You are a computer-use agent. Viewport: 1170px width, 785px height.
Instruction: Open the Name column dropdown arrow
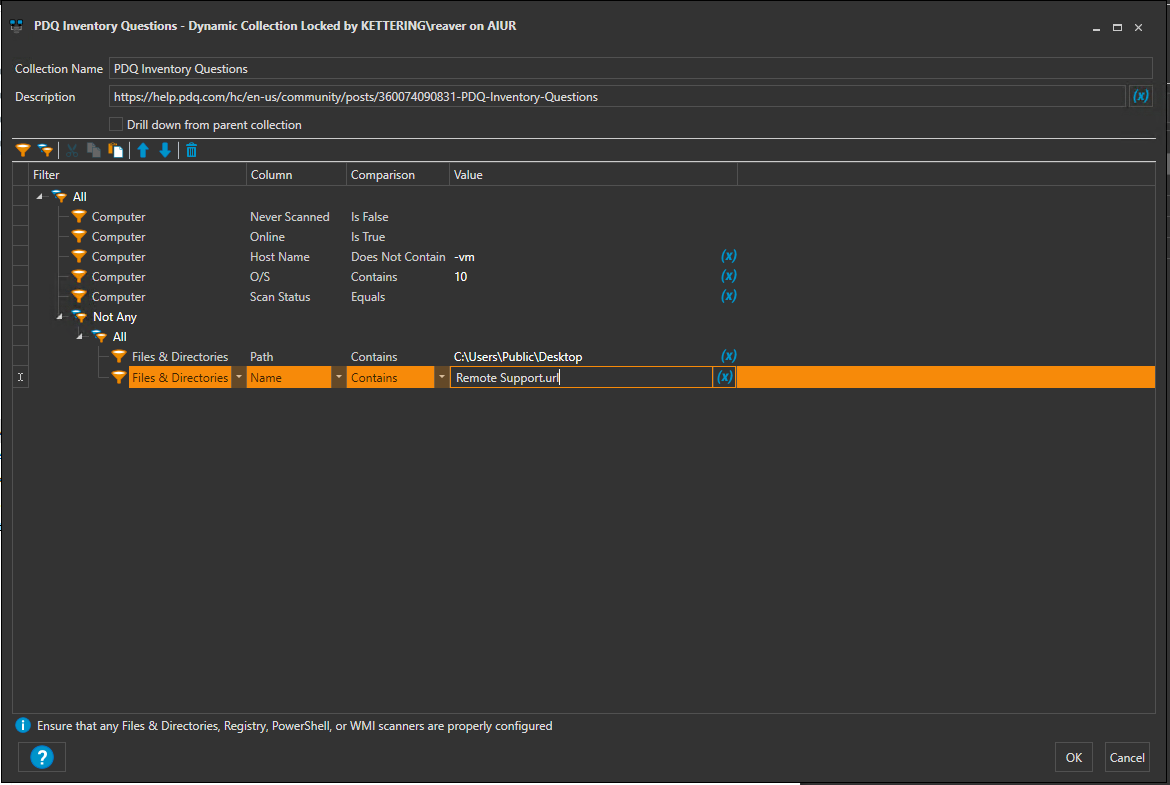(339, 378)
